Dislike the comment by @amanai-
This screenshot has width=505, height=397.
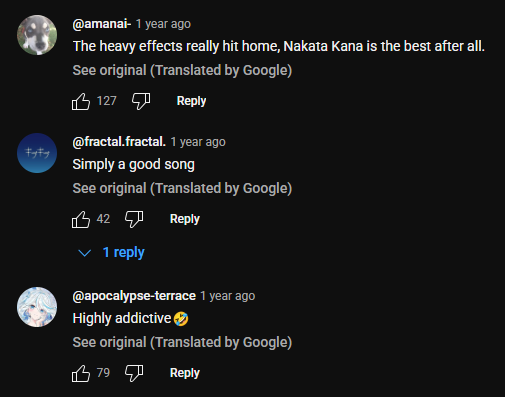click(x=141, y=101)
